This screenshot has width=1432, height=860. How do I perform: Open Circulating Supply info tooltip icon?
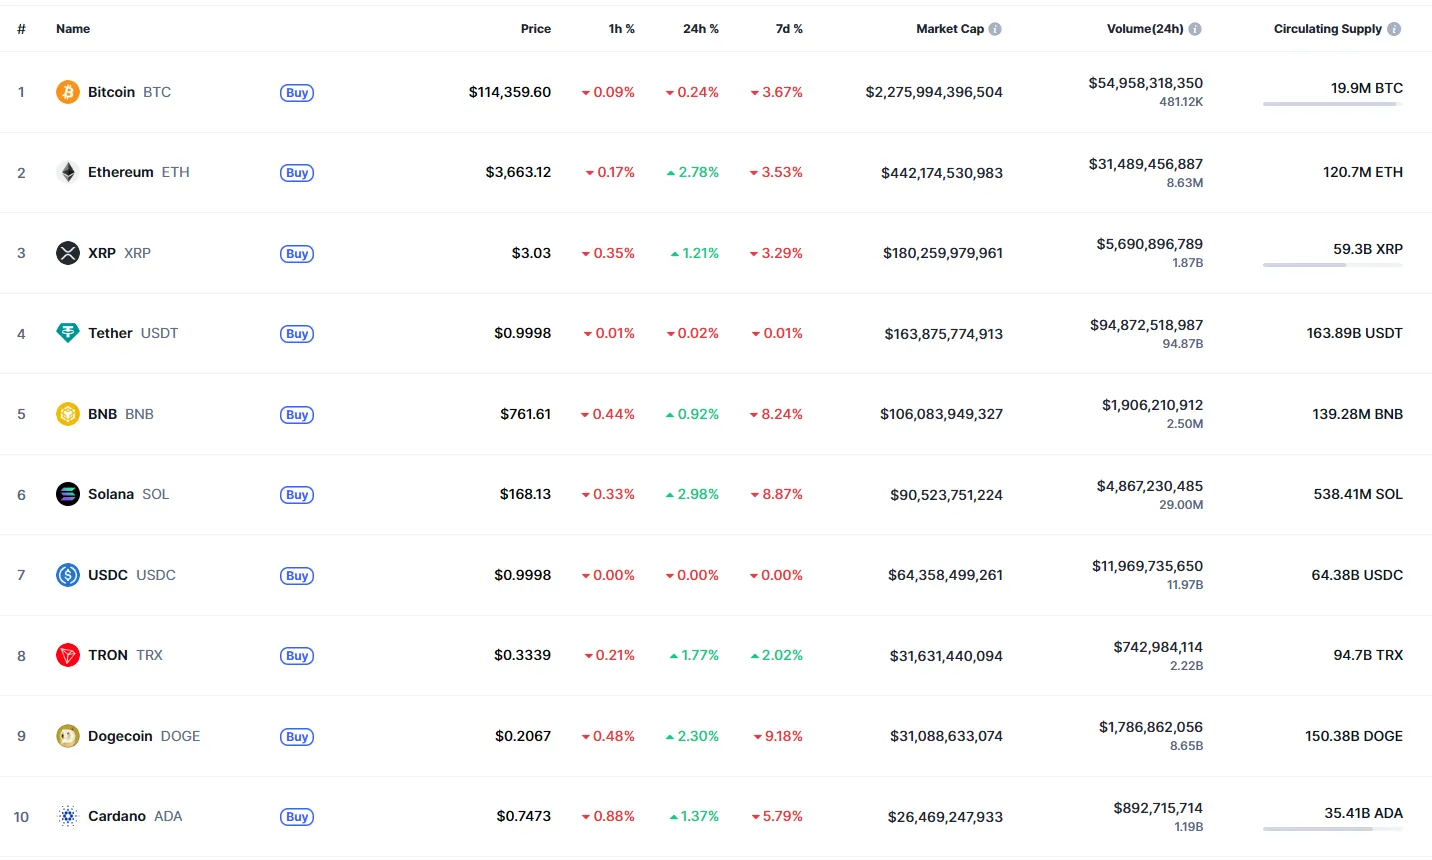[1394, 29]
